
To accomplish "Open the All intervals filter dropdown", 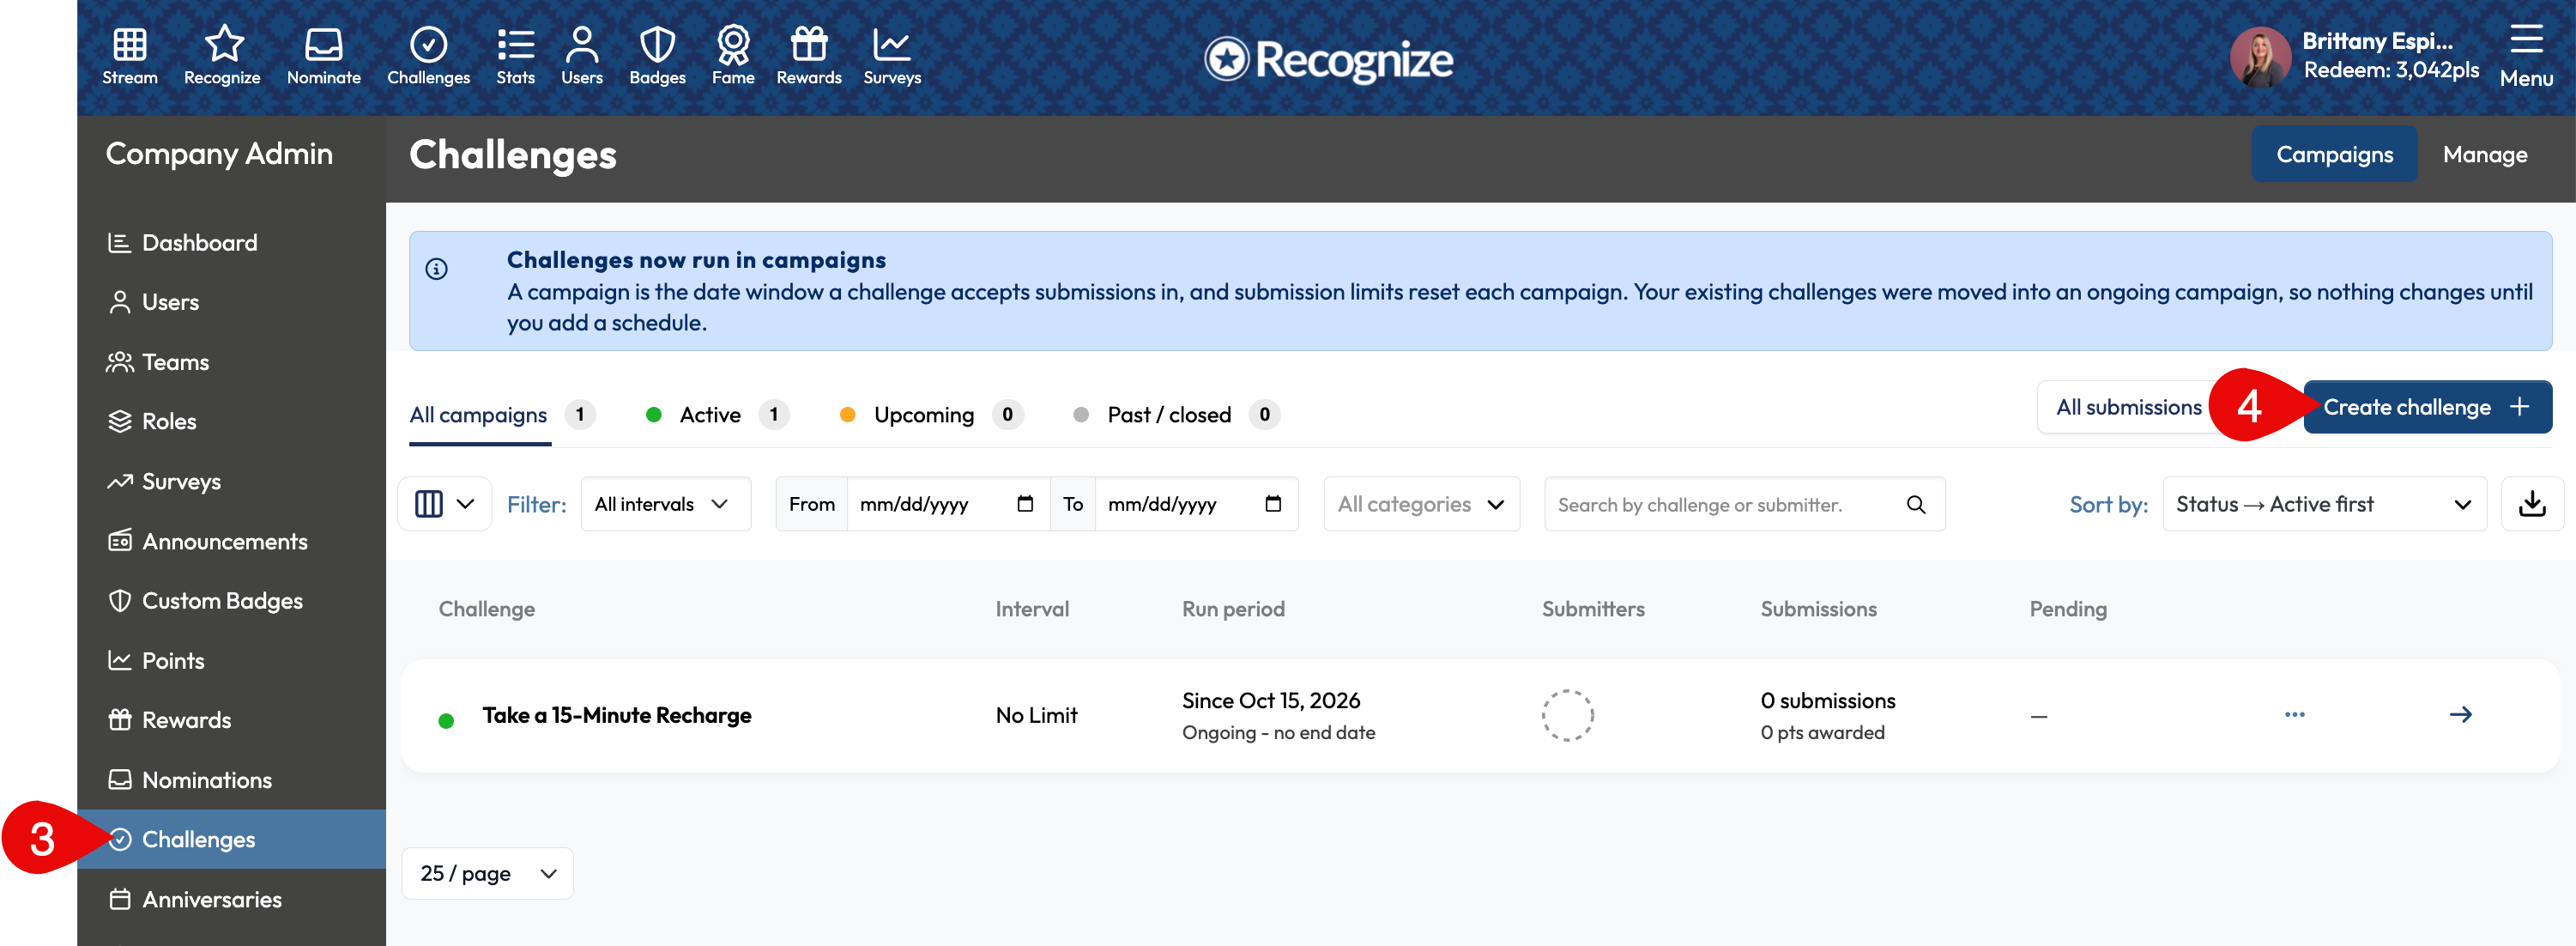I will (x=665, y=504).
